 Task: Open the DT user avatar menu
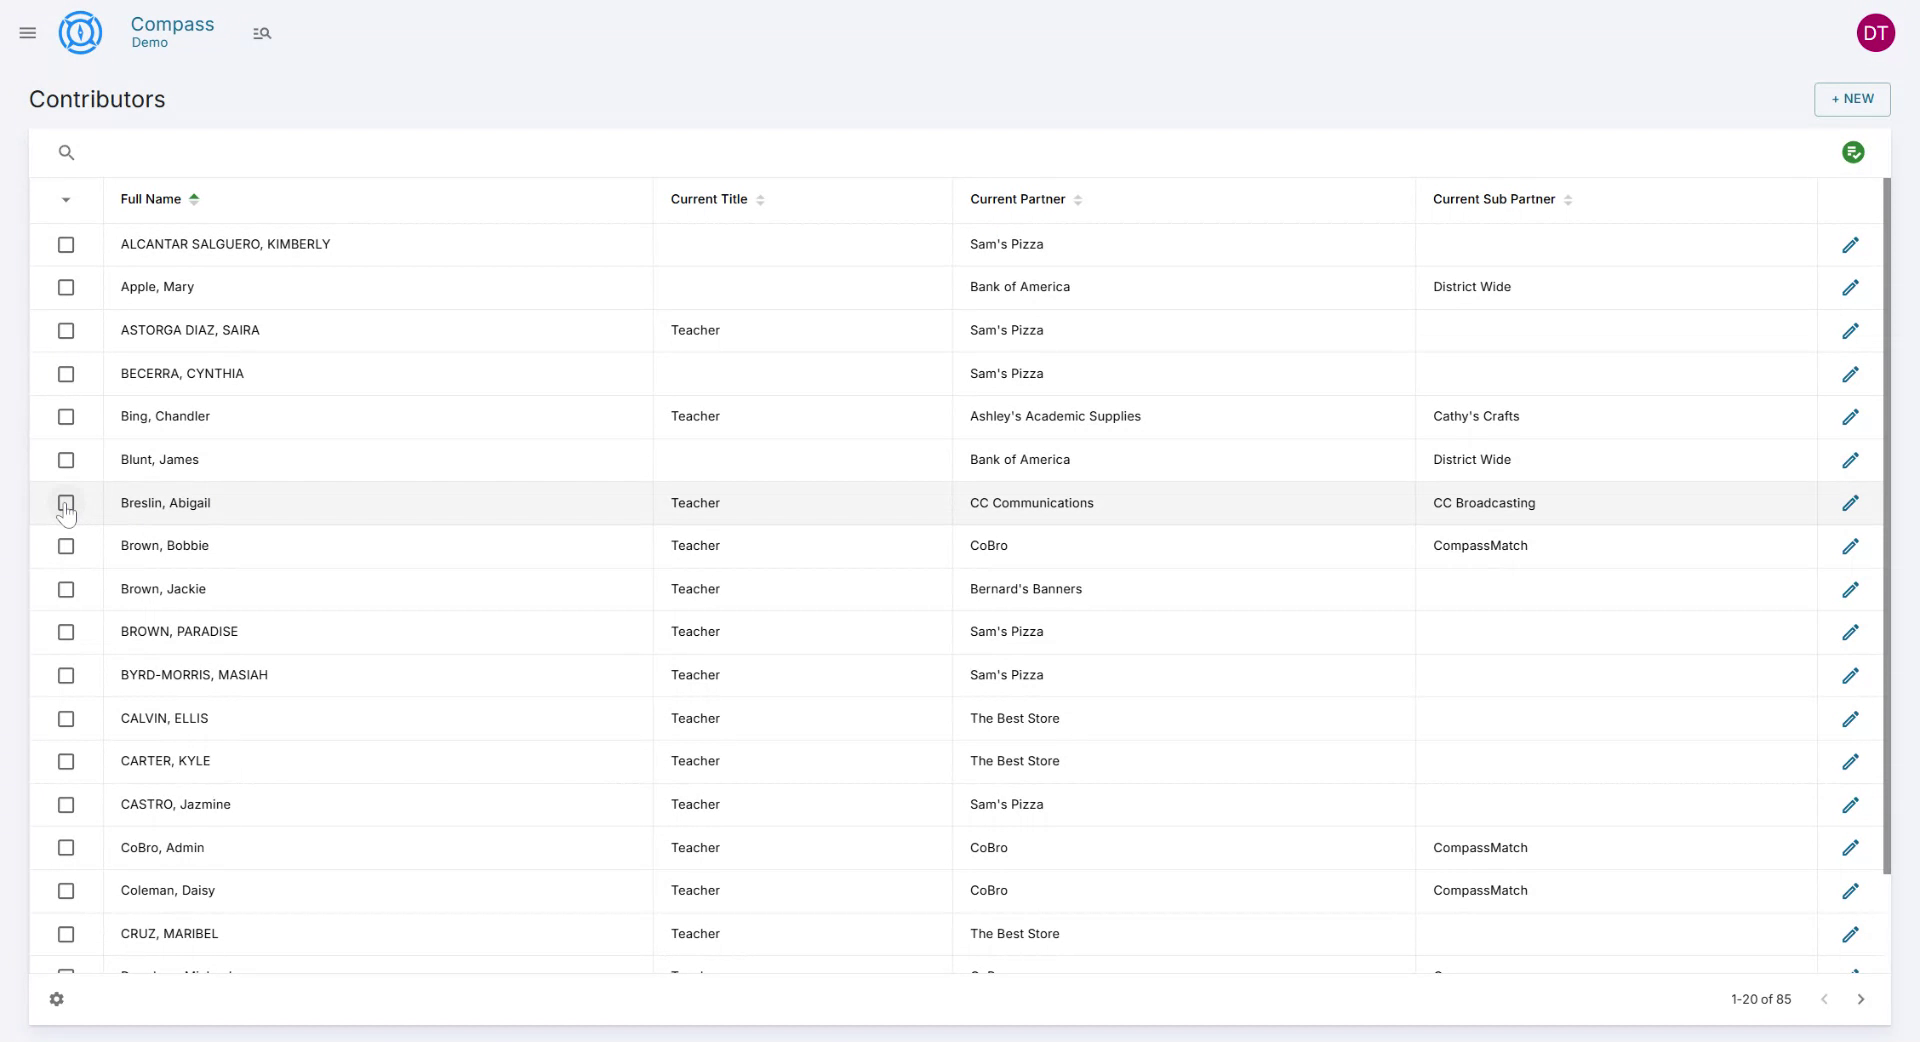(x=1876, y=32)
